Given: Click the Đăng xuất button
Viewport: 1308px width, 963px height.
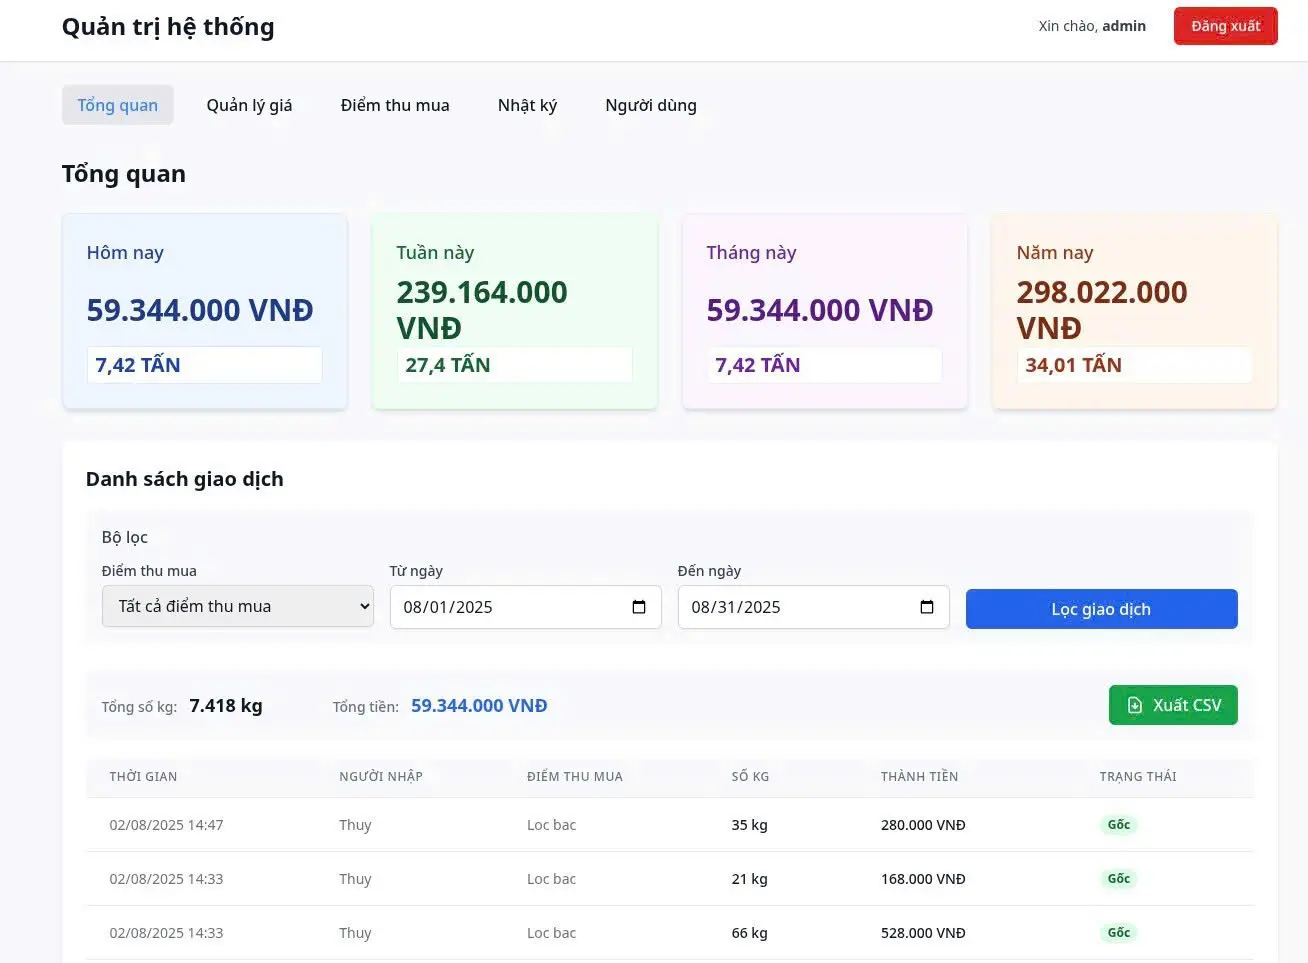Looking at the screenshot, I should pos(1225,26).
